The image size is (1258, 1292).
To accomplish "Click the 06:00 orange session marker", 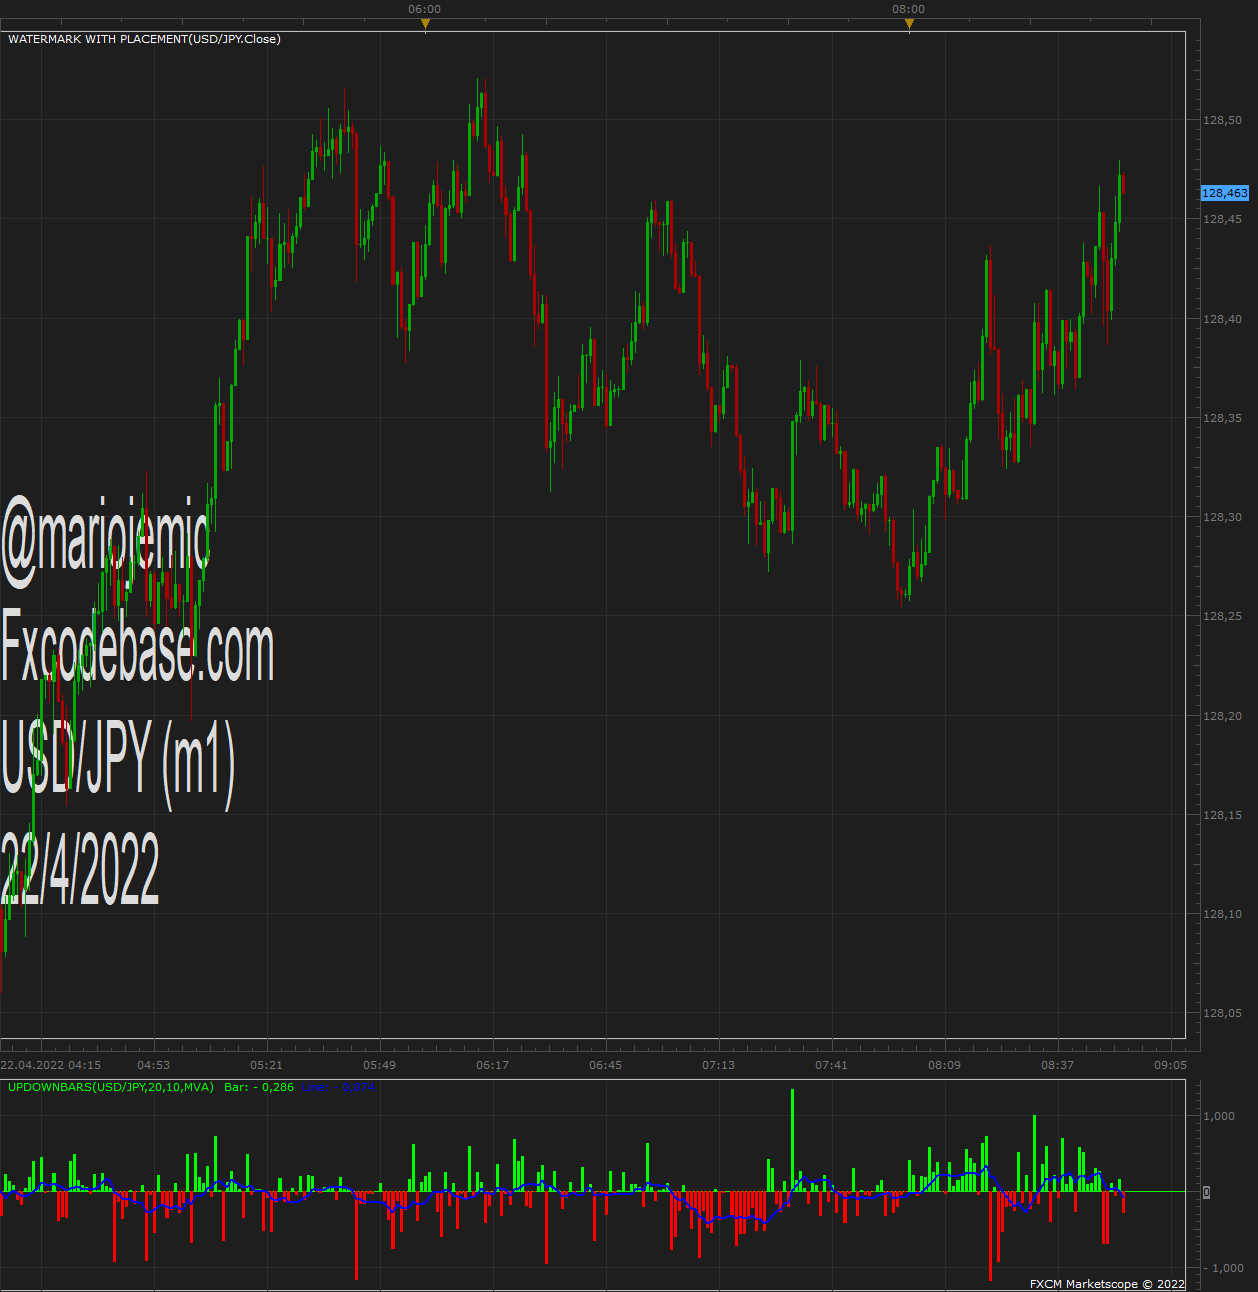I will coord(425,23).
